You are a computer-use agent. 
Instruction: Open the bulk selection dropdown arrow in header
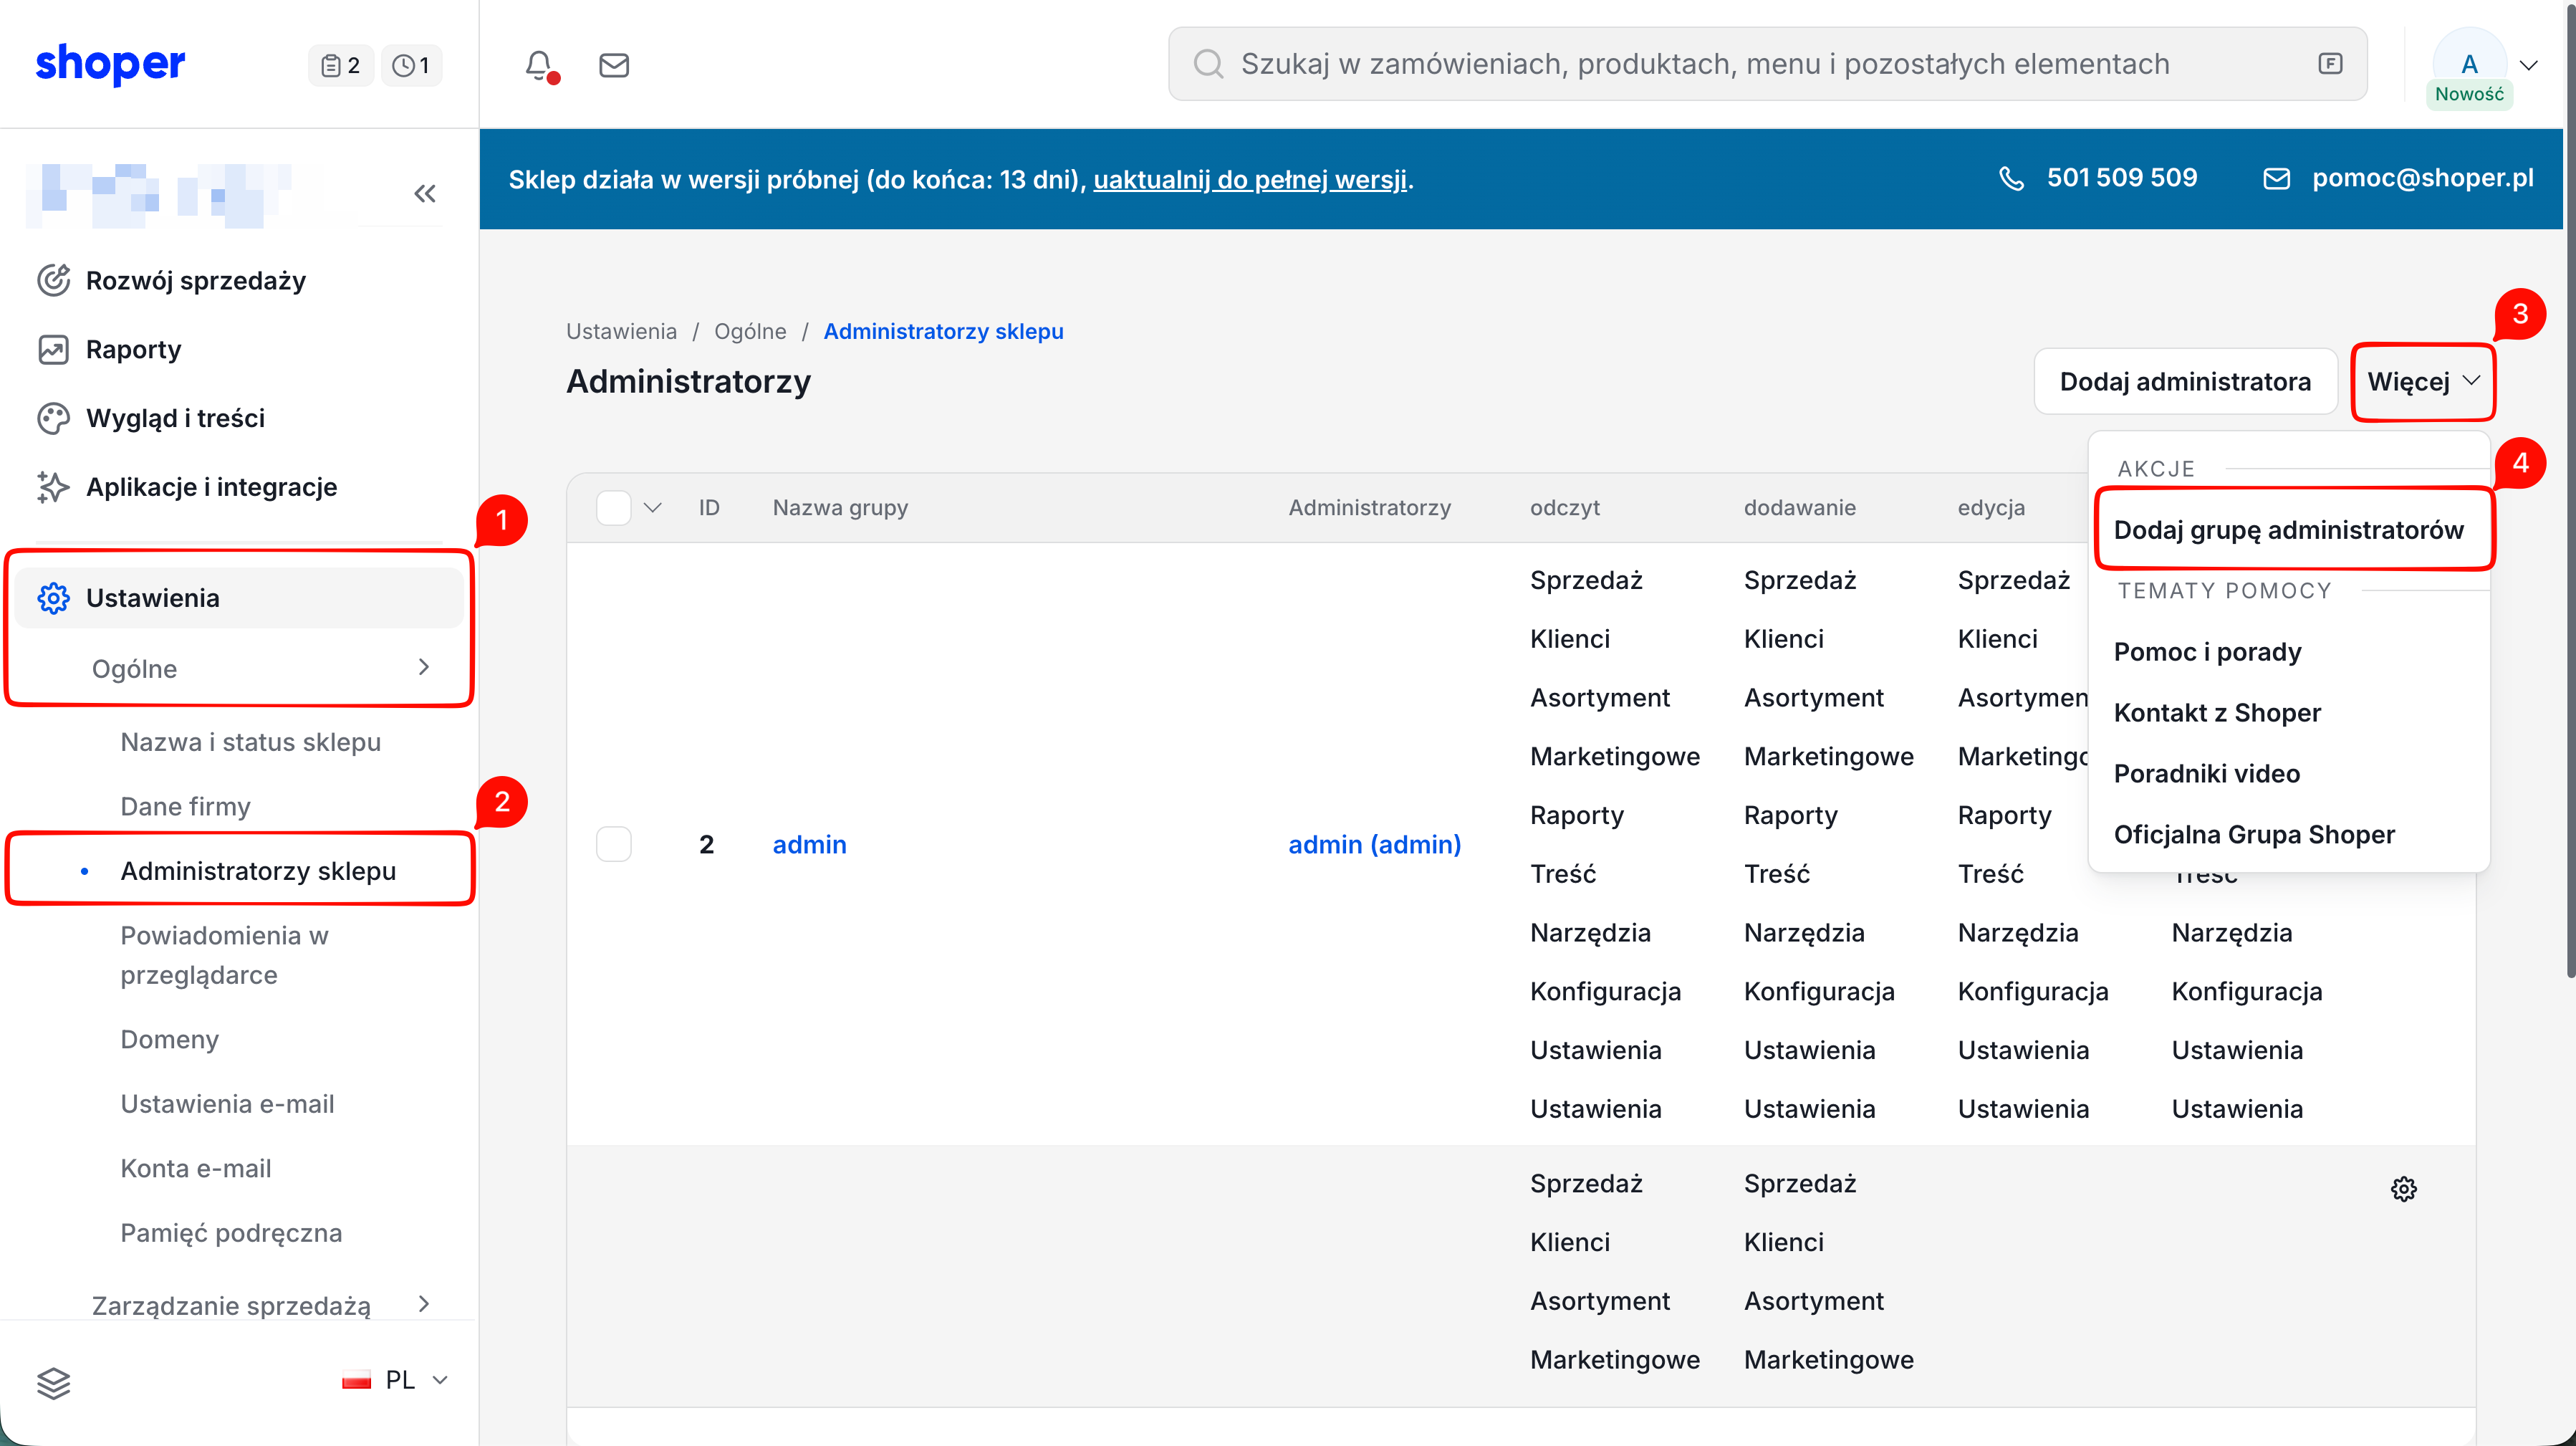[653, 507]
